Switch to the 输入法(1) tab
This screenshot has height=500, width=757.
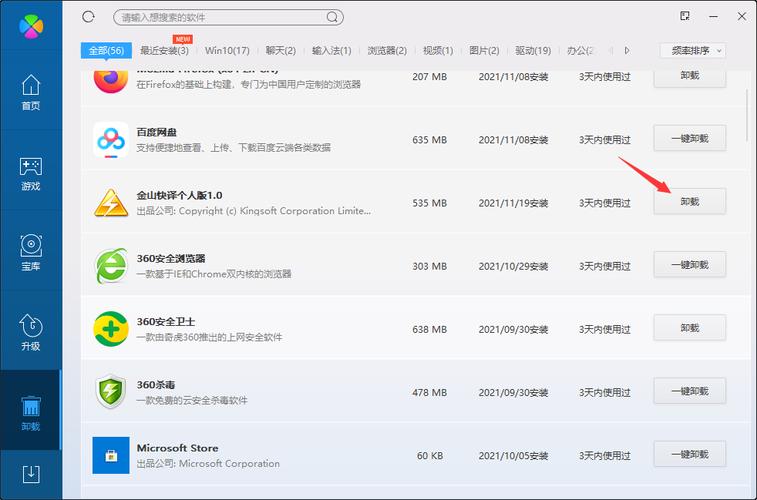tap(332, 50)
